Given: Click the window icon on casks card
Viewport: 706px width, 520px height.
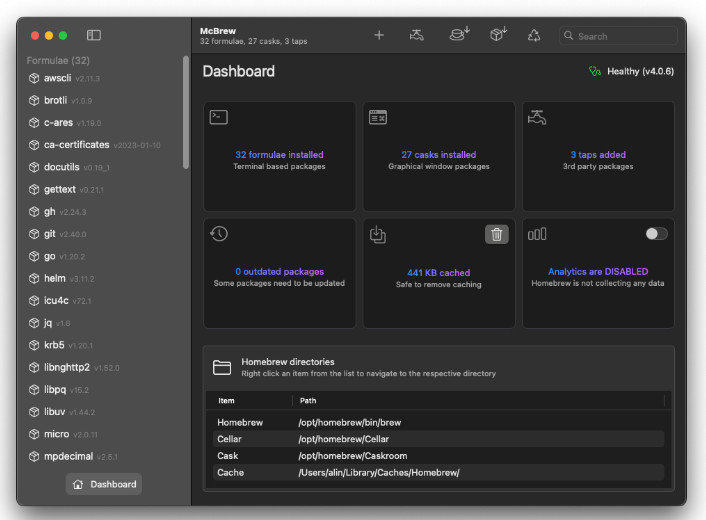Looking at the screenshot, I should 378,117.
